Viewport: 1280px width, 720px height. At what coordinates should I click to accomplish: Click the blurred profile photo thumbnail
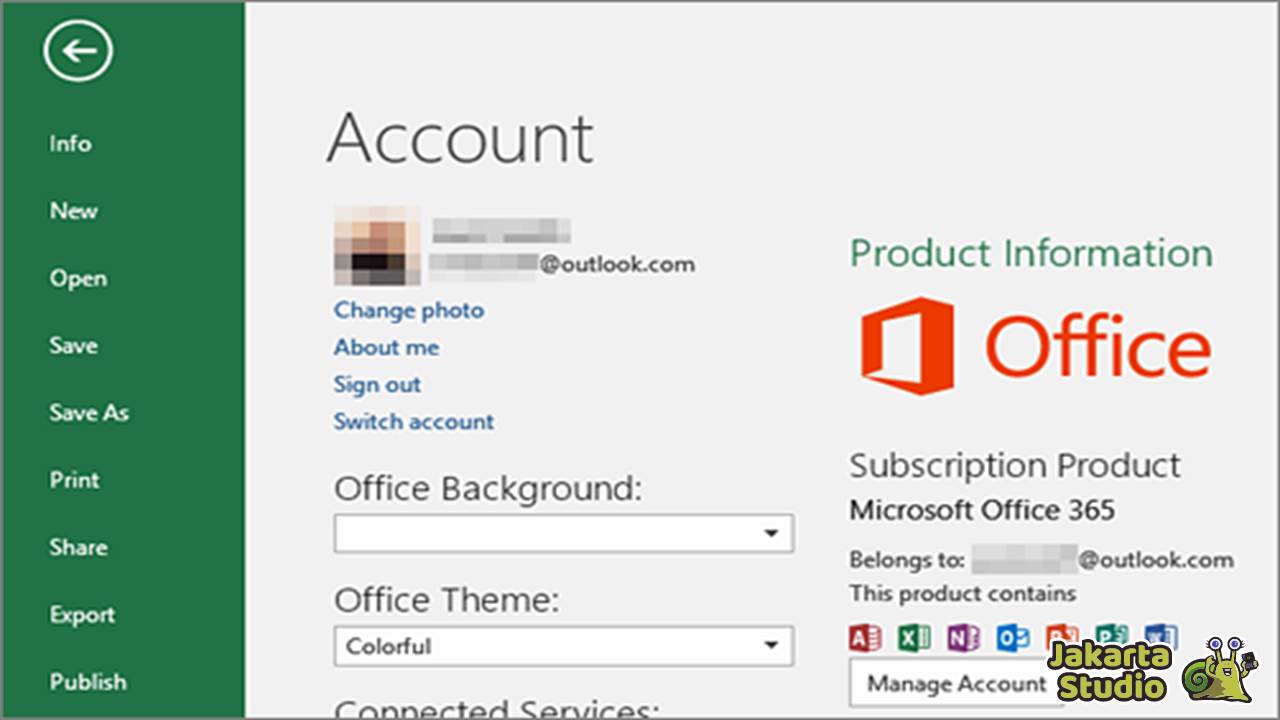[x=377, y=246]
